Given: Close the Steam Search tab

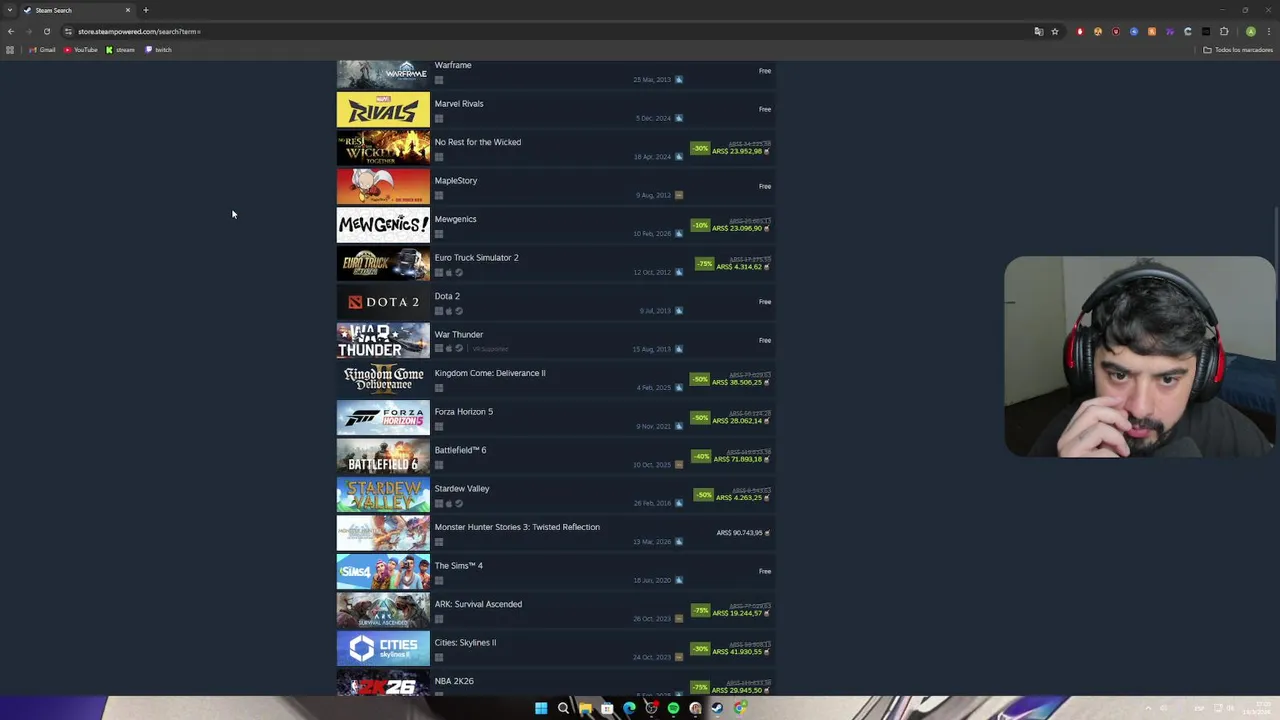Looking at the screenshot, I should (x=127, y=10).
